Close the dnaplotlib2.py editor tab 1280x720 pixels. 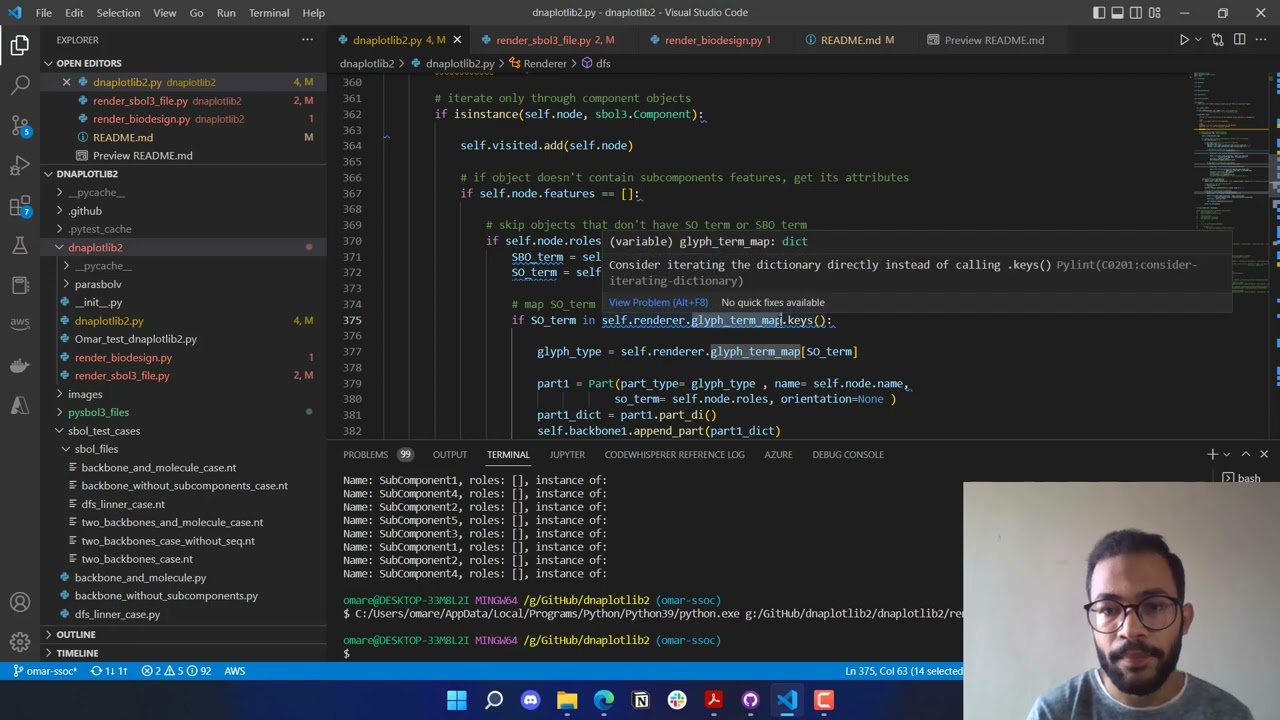[x=457, y=40]
